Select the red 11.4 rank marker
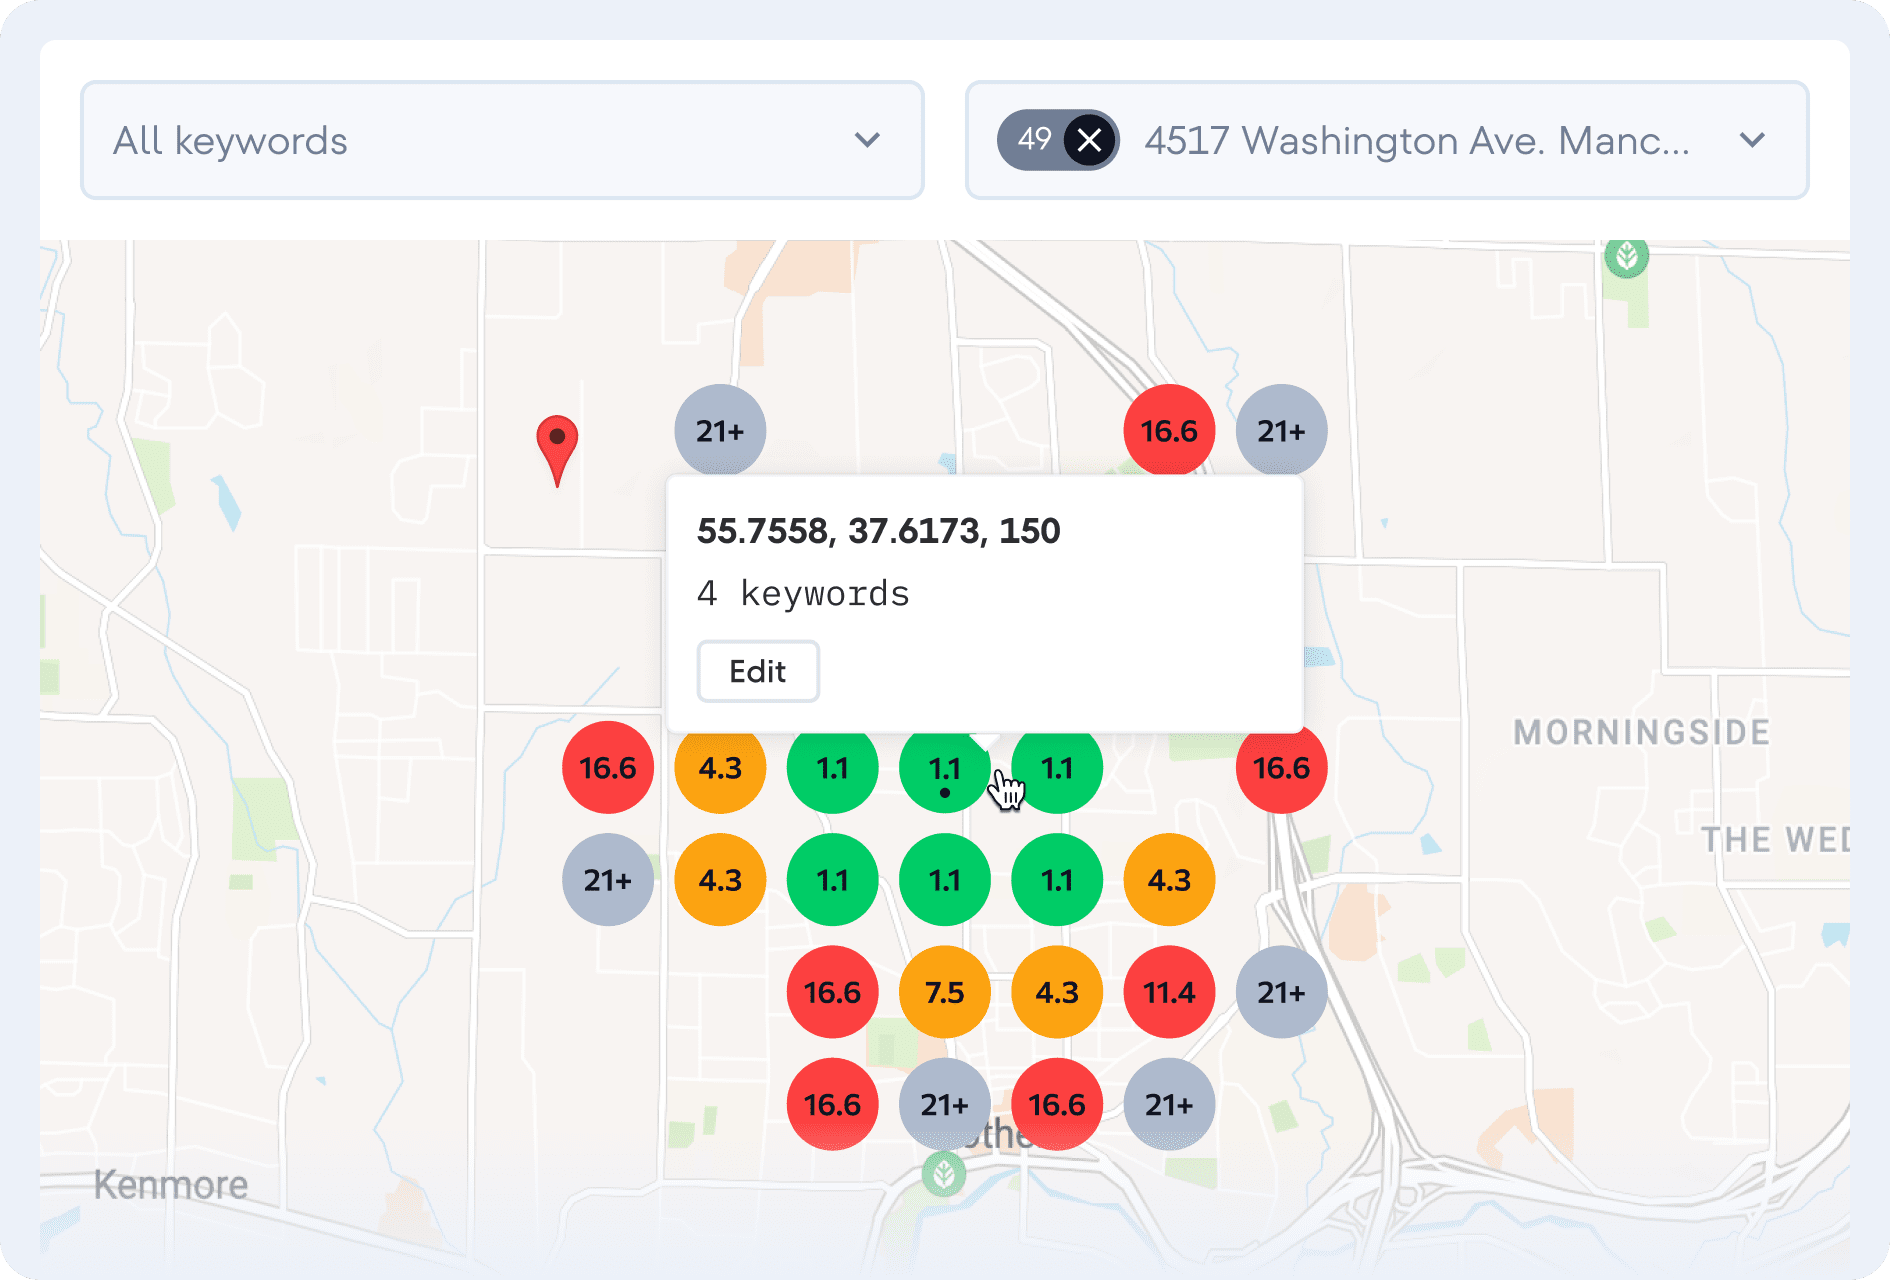Image resolution: width=1890 pixels, height=1280 pixels. [x=1169, y=992]
